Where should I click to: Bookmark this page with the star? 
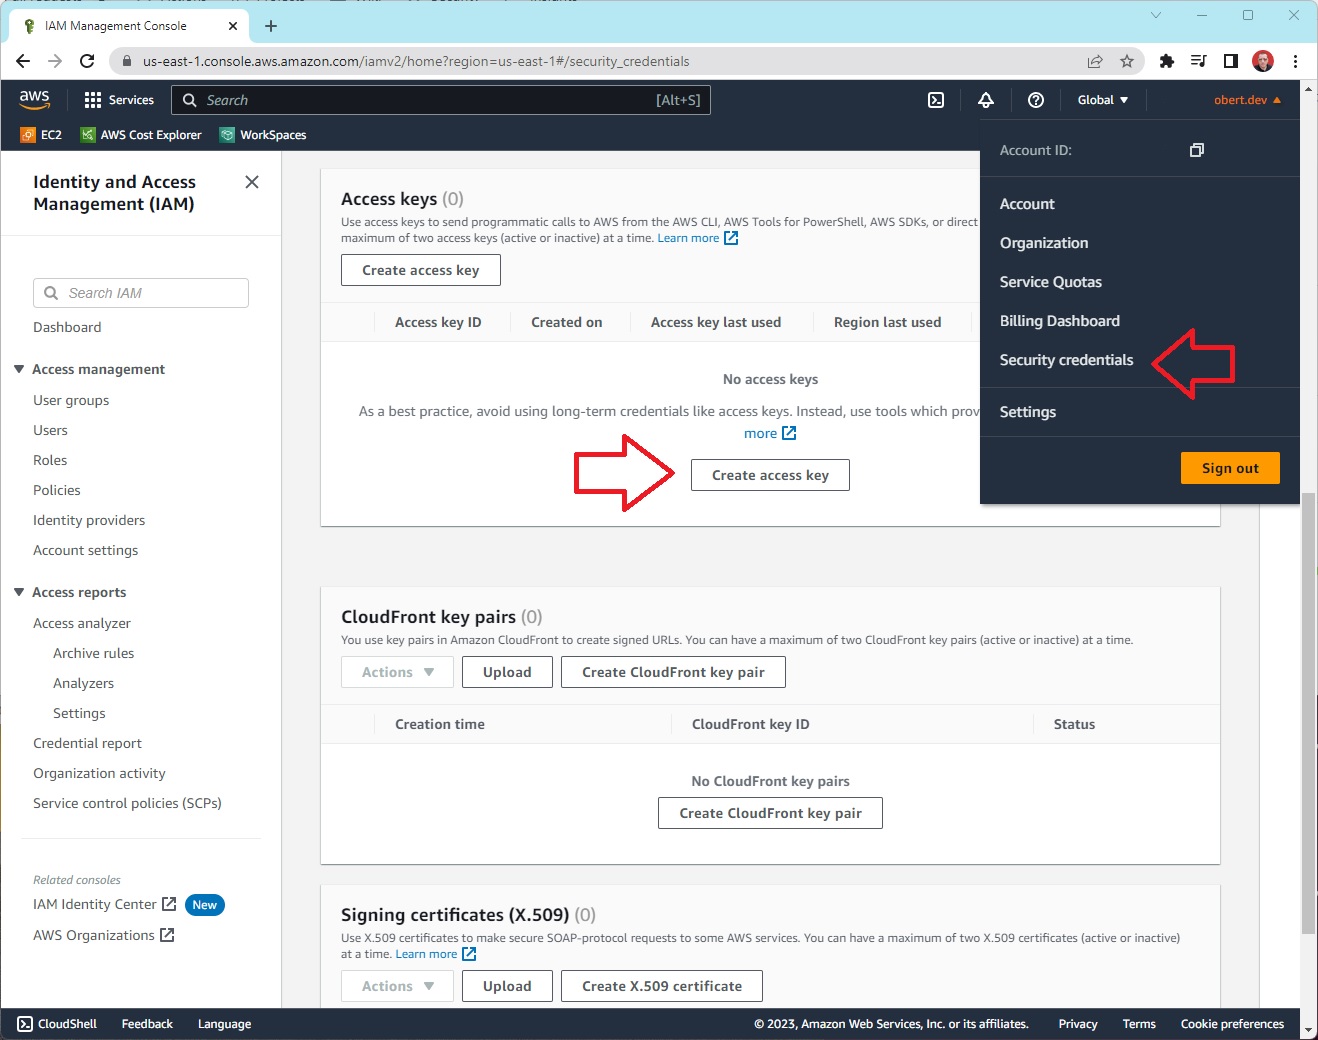1127,61
